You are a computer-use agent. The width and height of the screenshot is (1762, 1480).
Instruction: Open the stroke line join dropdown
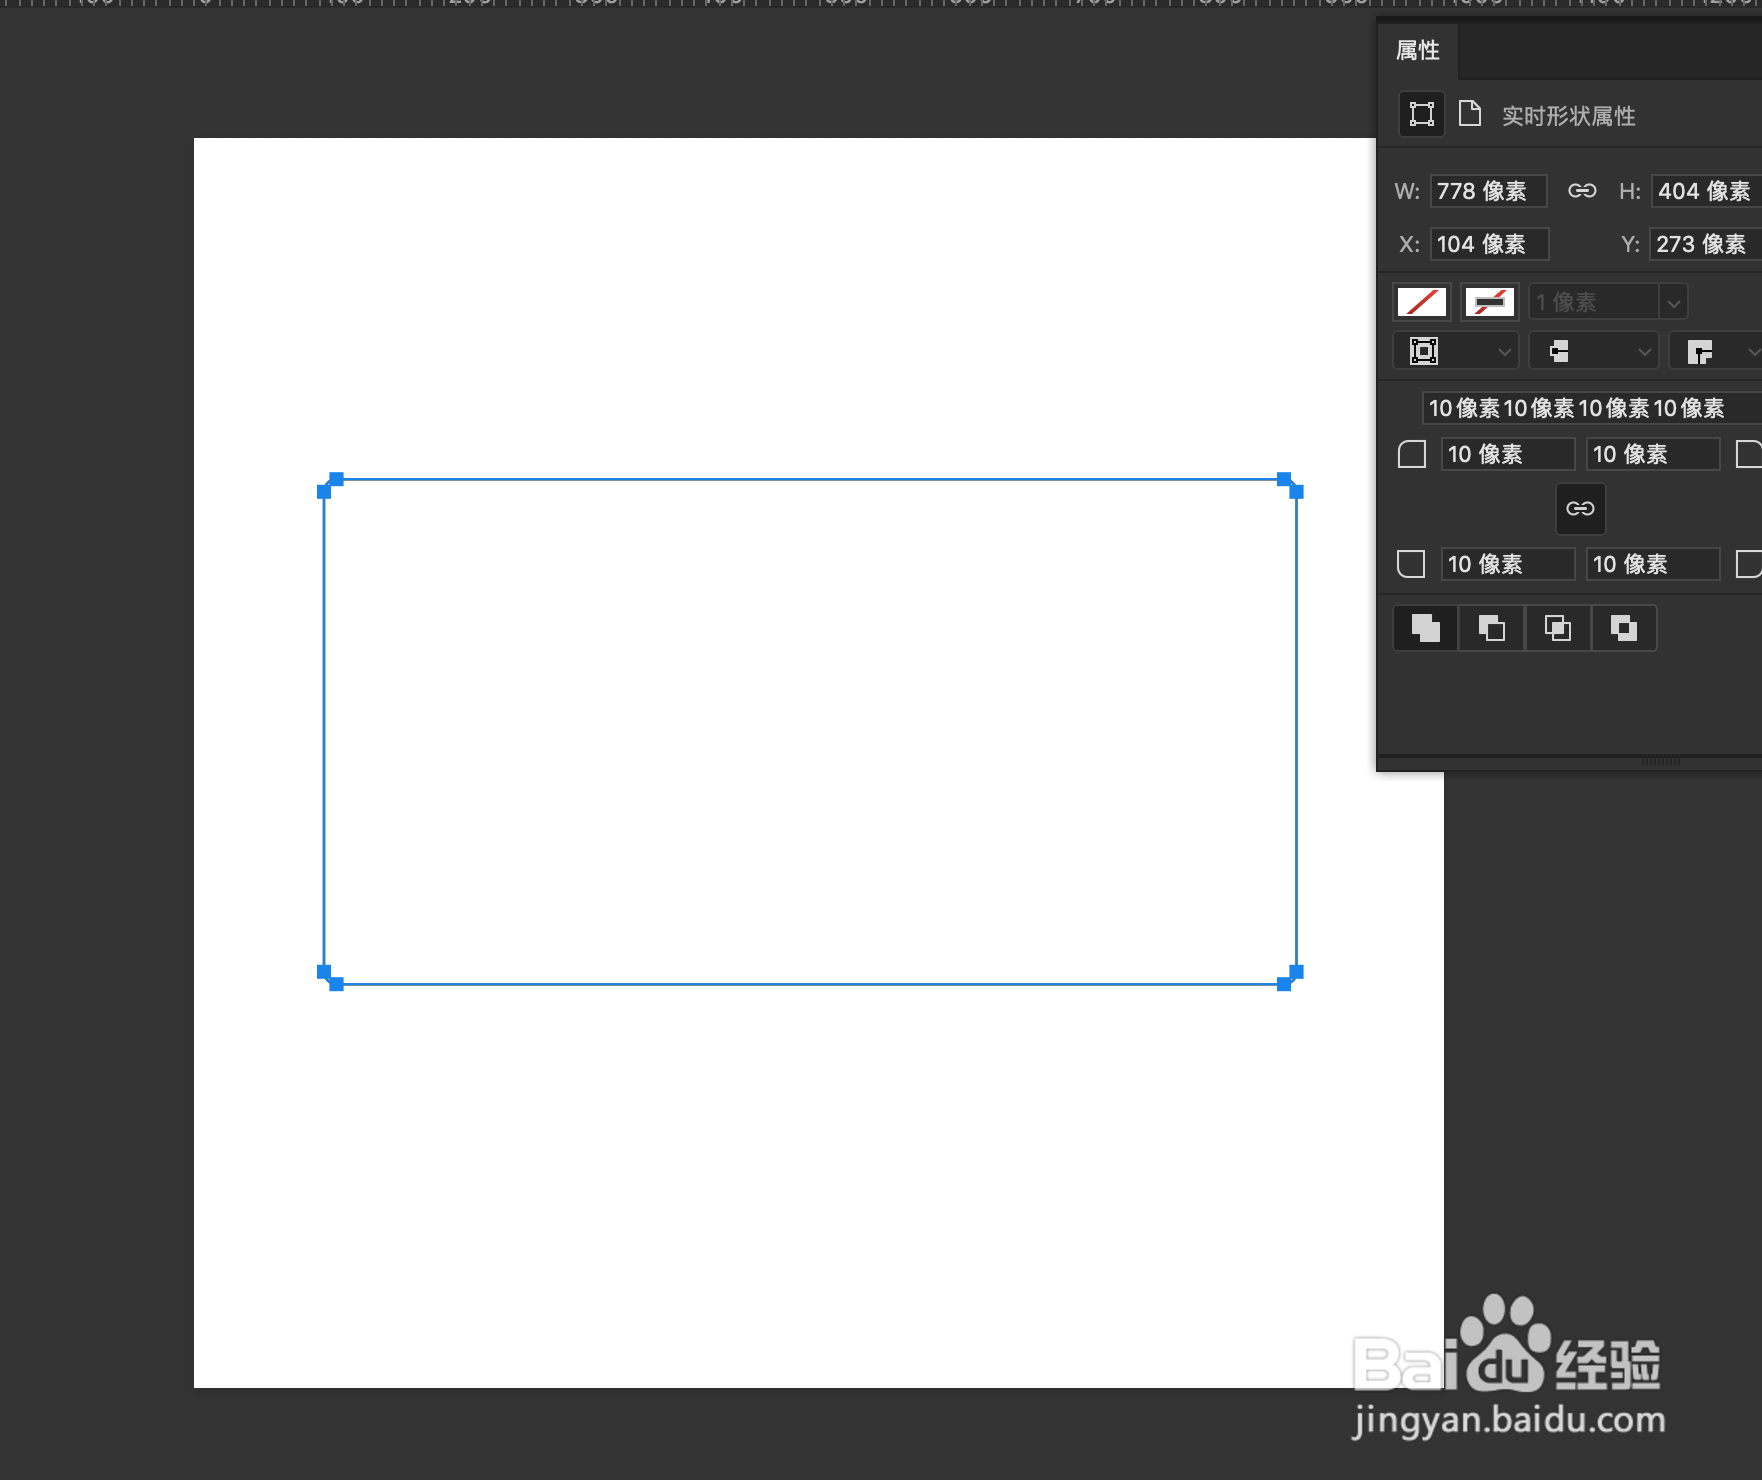point(1716,351)
